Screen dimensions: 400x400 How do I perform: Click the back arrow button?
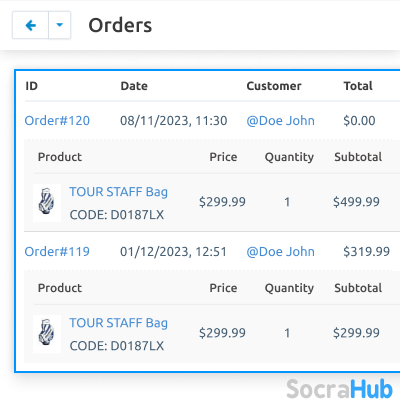point(30,25)
